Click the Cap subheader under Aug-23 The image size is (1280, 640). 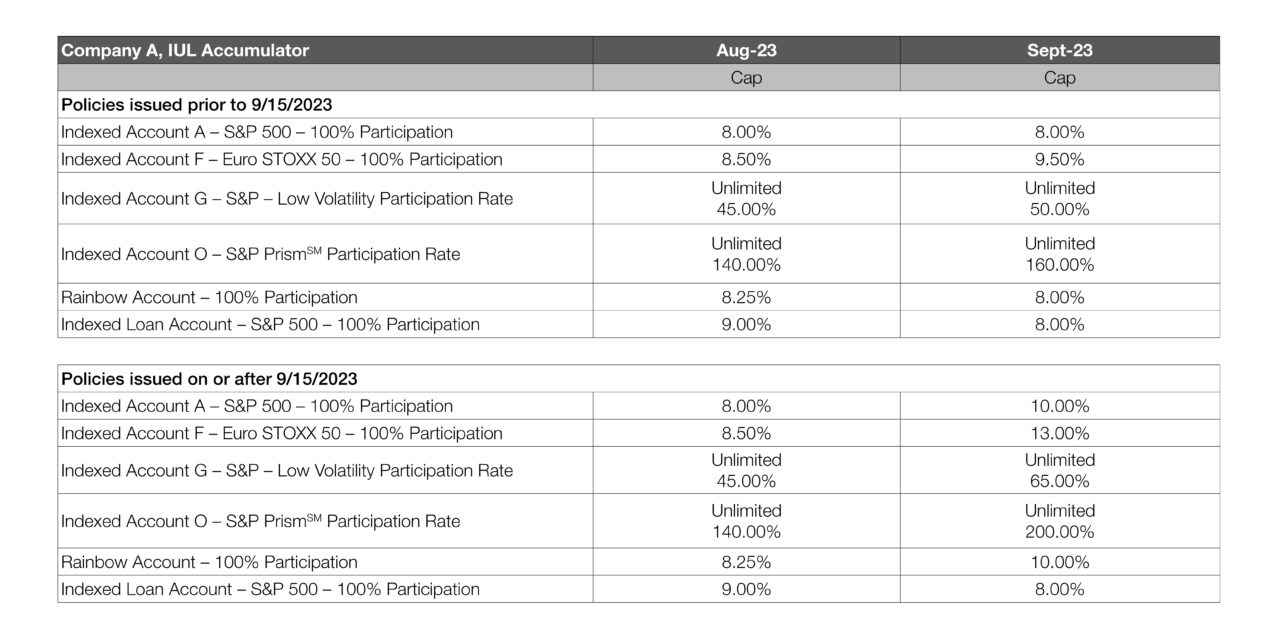tap(746, 78)
